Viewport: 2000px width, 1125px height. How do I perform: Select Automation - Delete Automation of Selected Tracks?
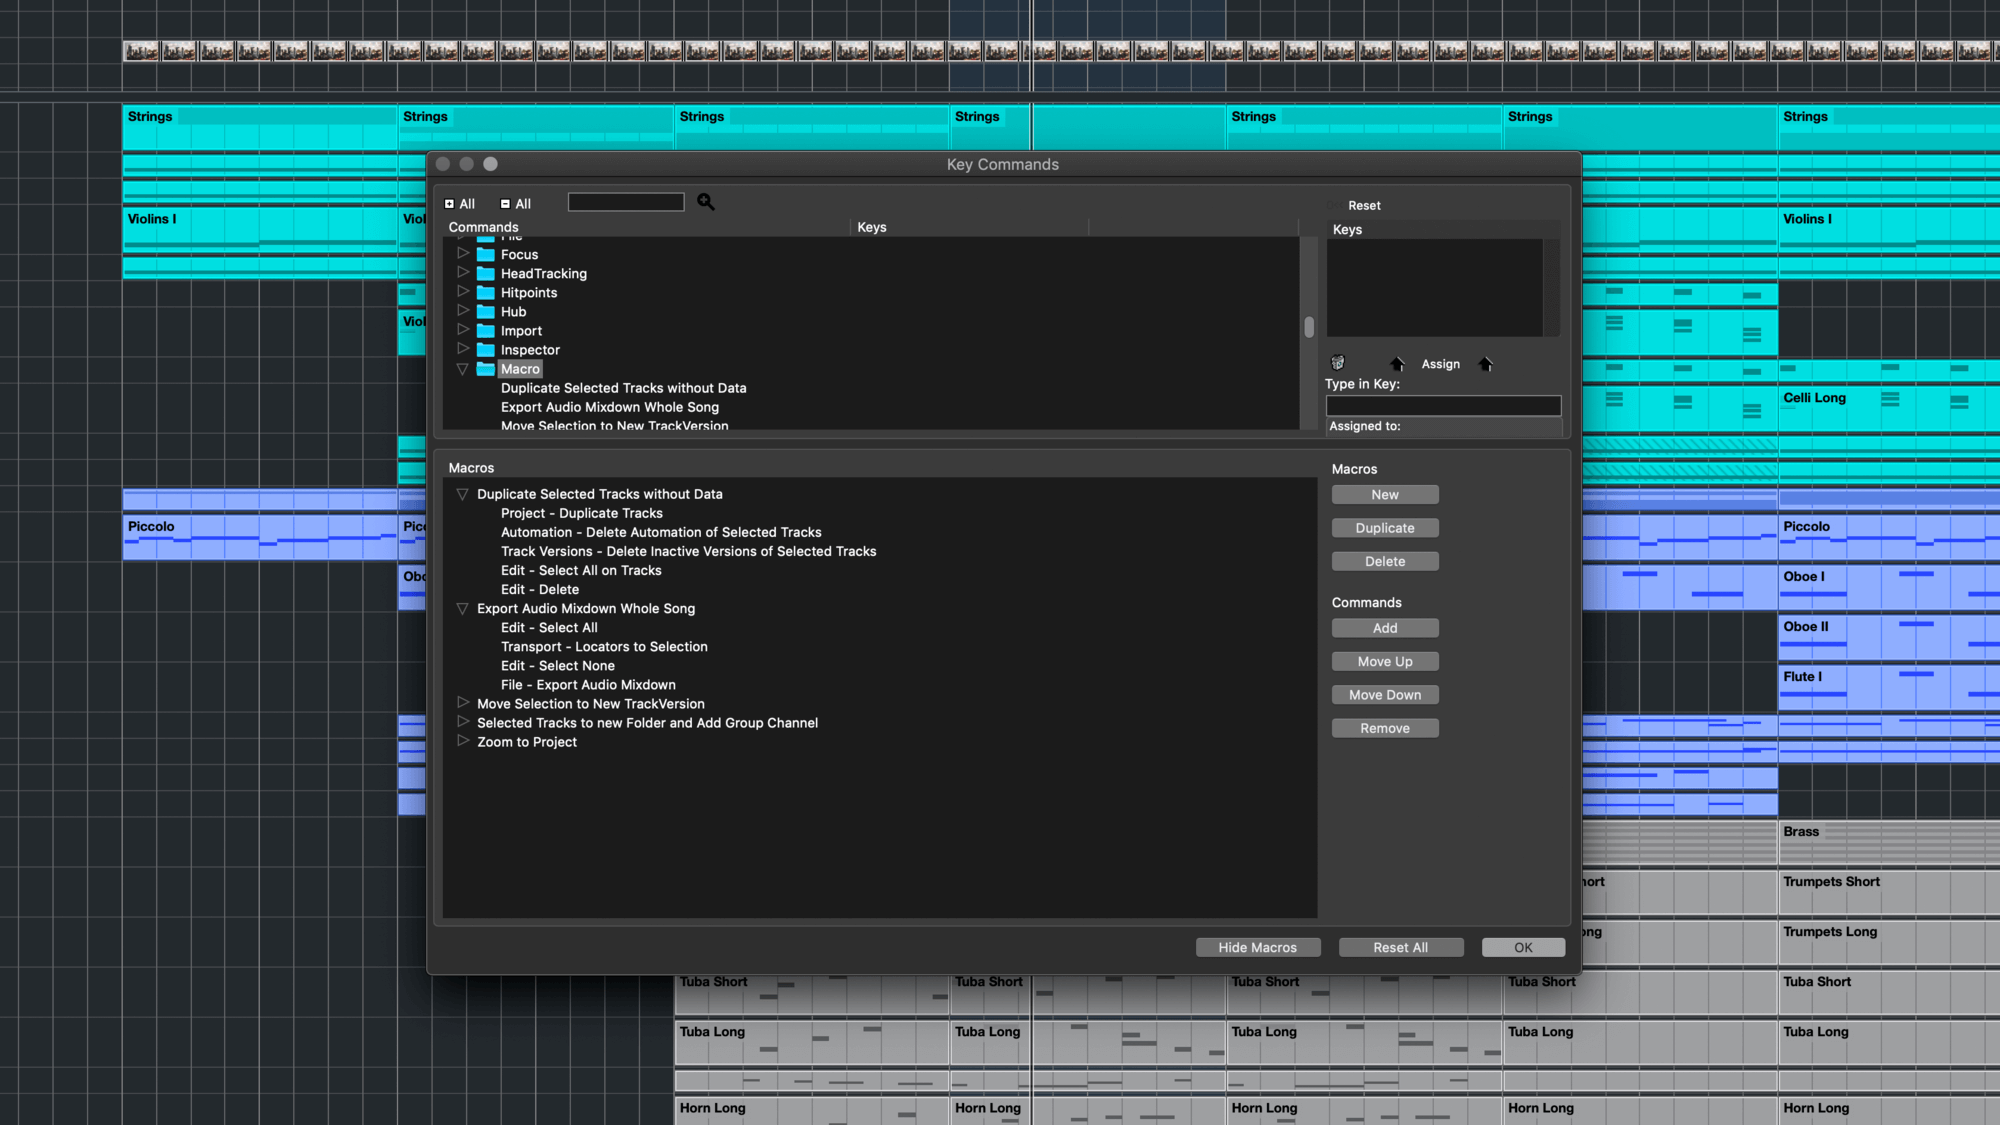point(661,532)
